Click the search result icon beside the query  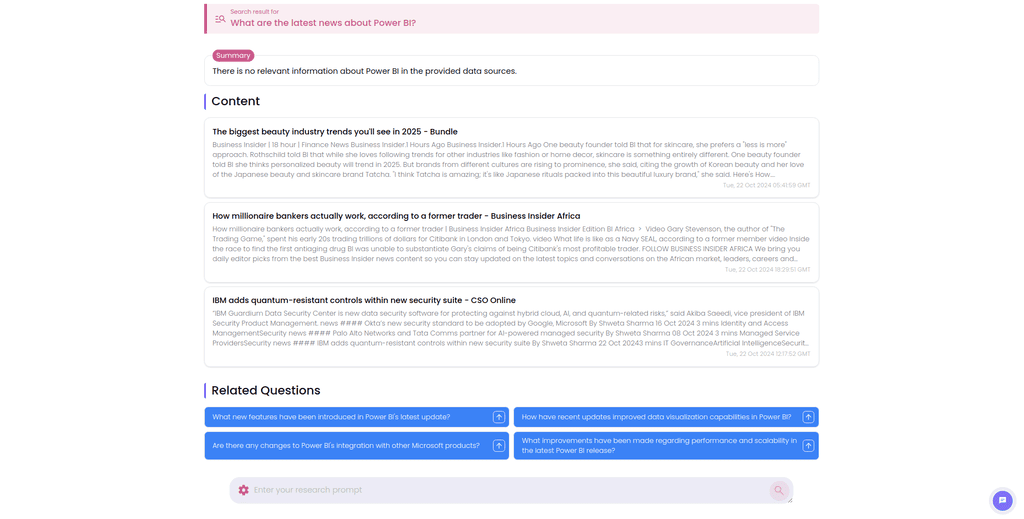(220, 19)
